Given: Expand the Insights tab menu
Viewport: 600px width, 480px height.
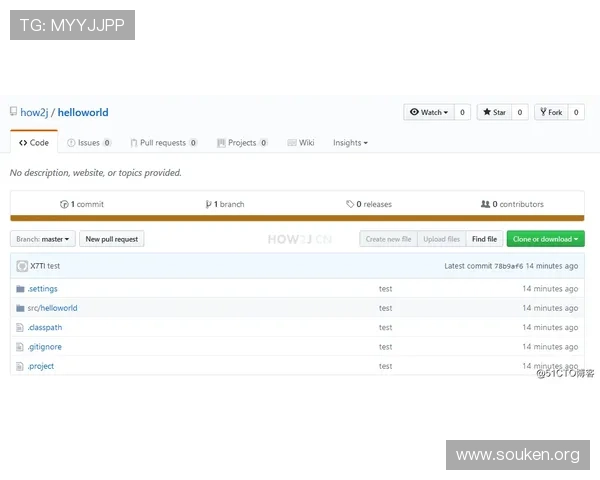Looking at the screenshot, I should [350, 143].
